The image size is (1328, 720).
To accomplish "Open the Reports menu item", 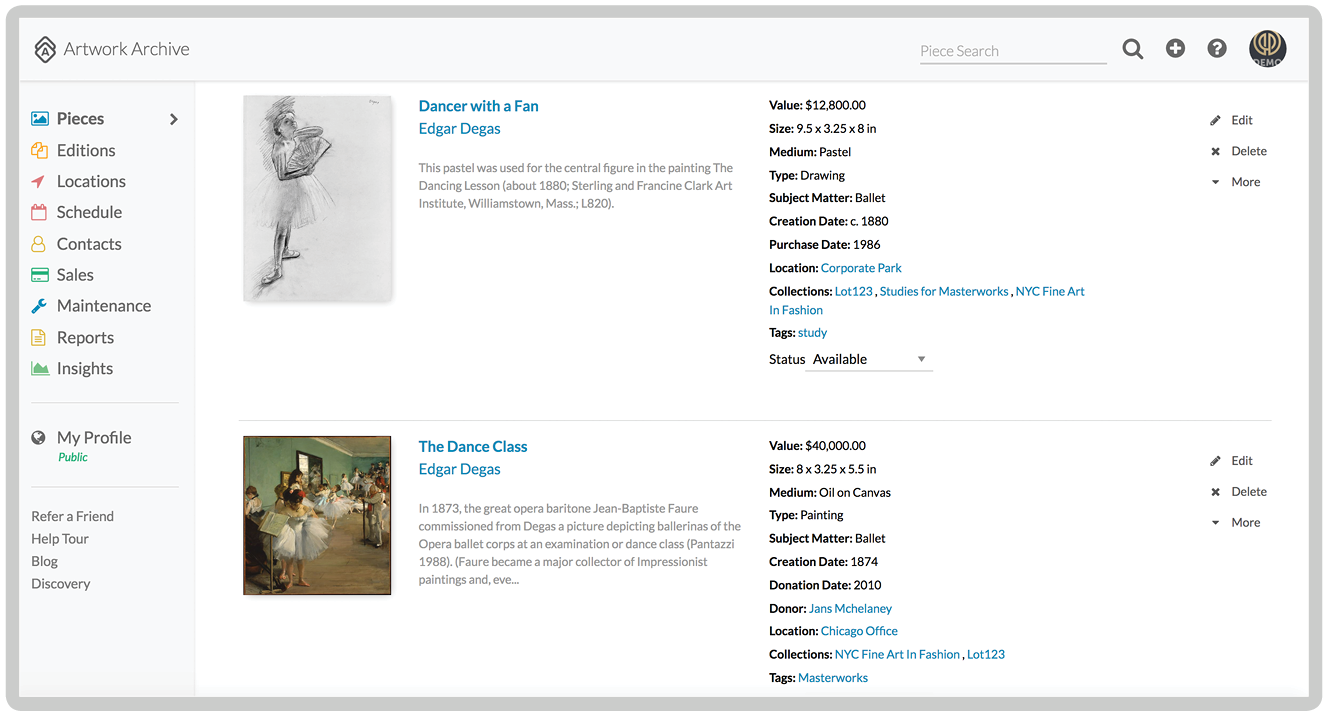I will pyautogui.click(x=85, y=337).
